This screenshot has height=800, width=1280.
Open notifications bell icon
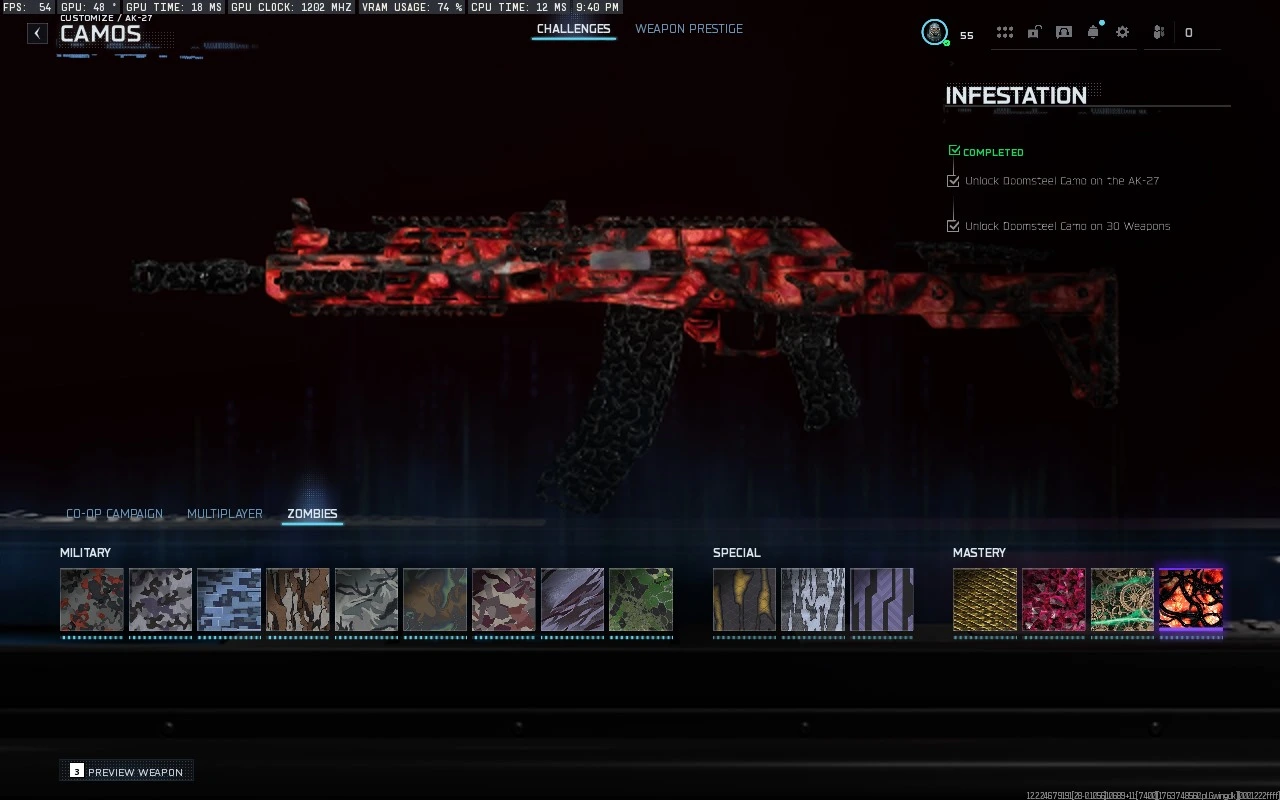1094,32
